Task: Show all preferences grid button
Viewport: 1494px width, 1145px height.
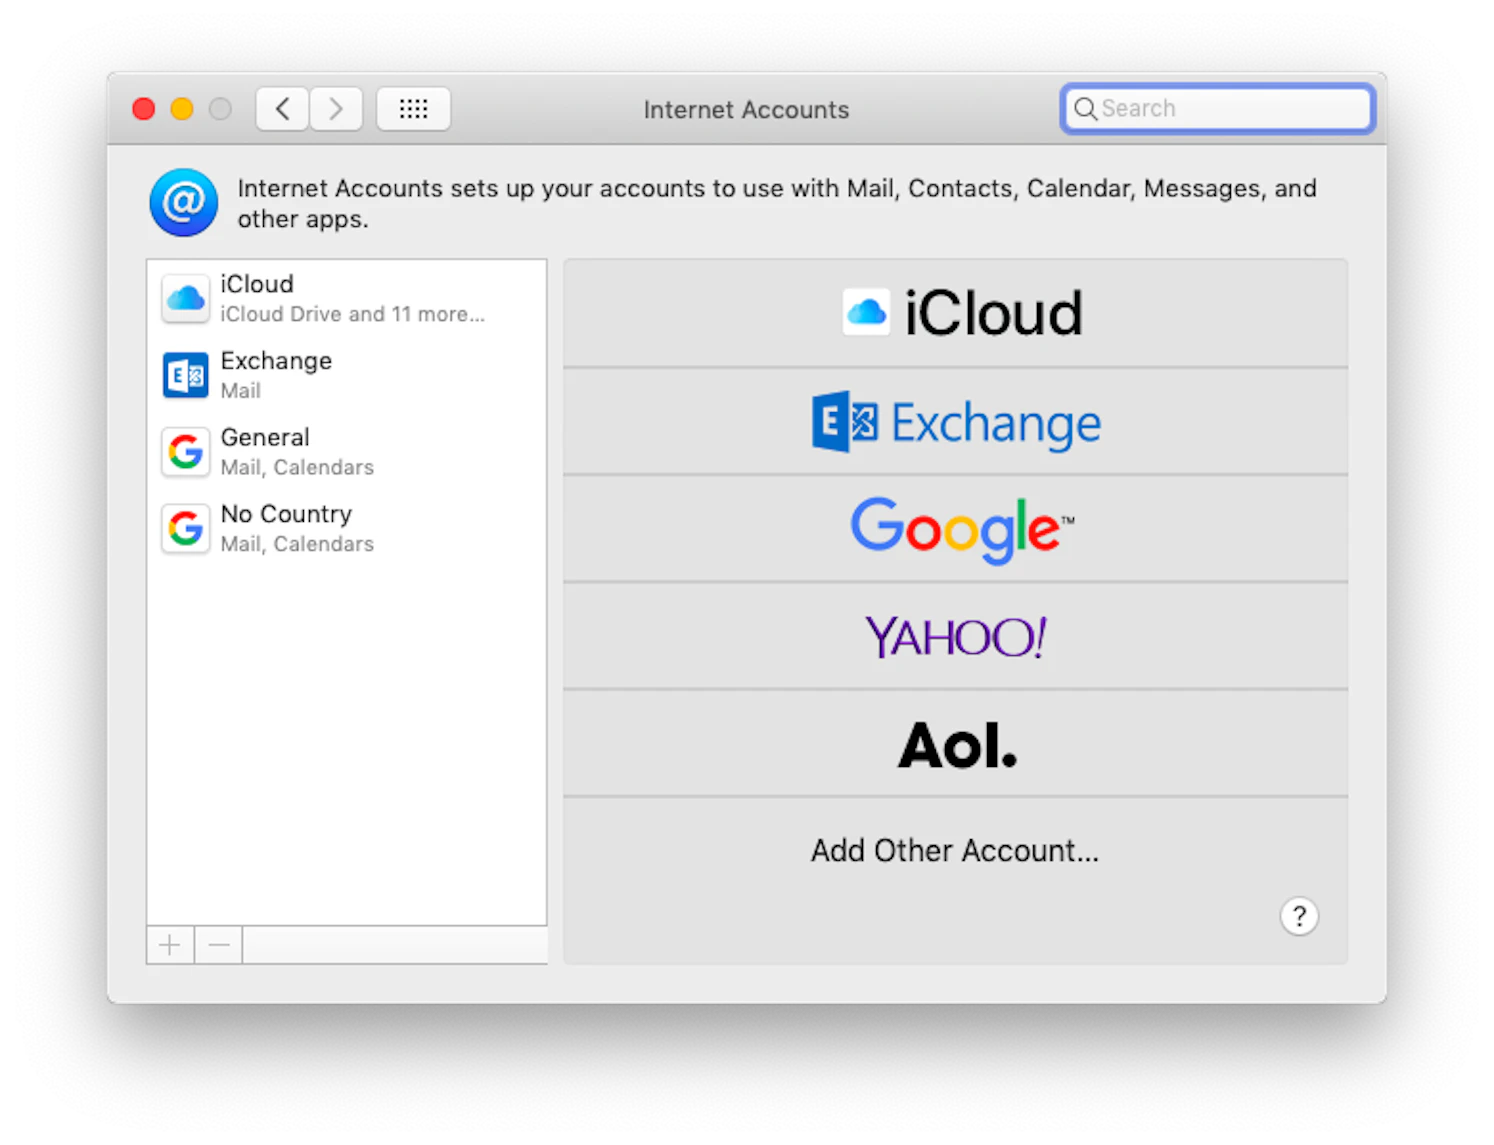Action: [x=413, y=109]
